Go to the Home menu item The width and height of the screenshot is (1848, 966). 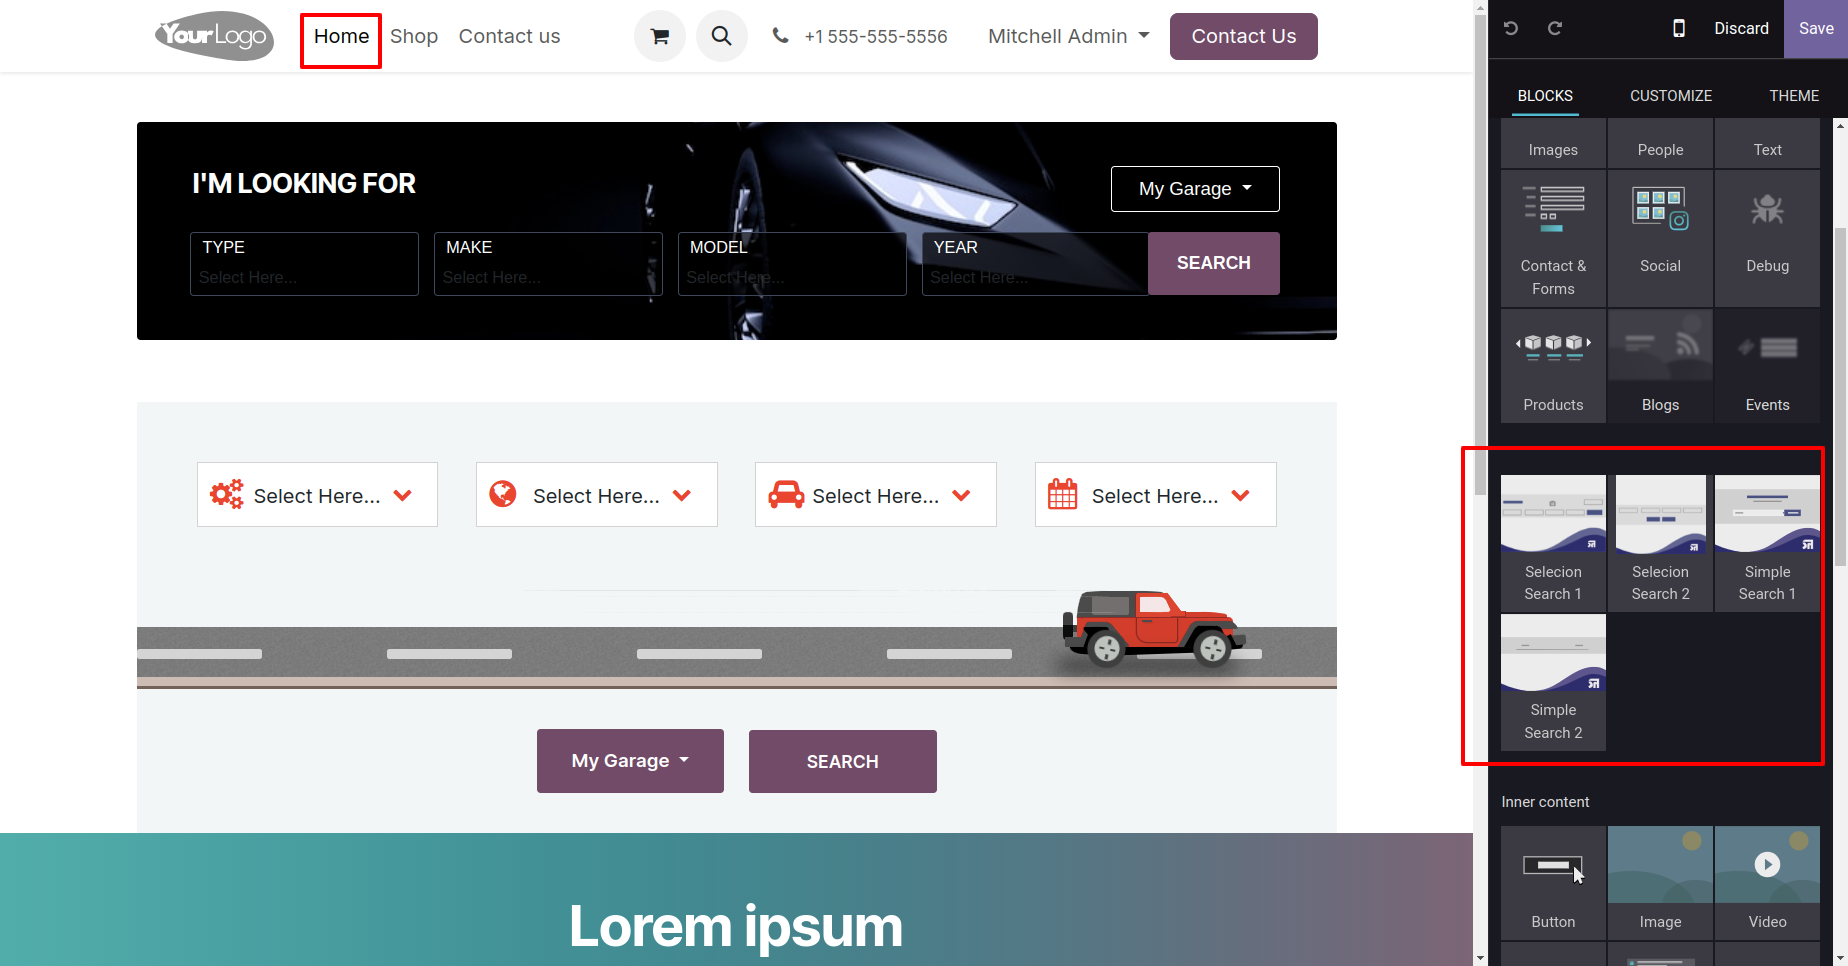pos(341,36)
